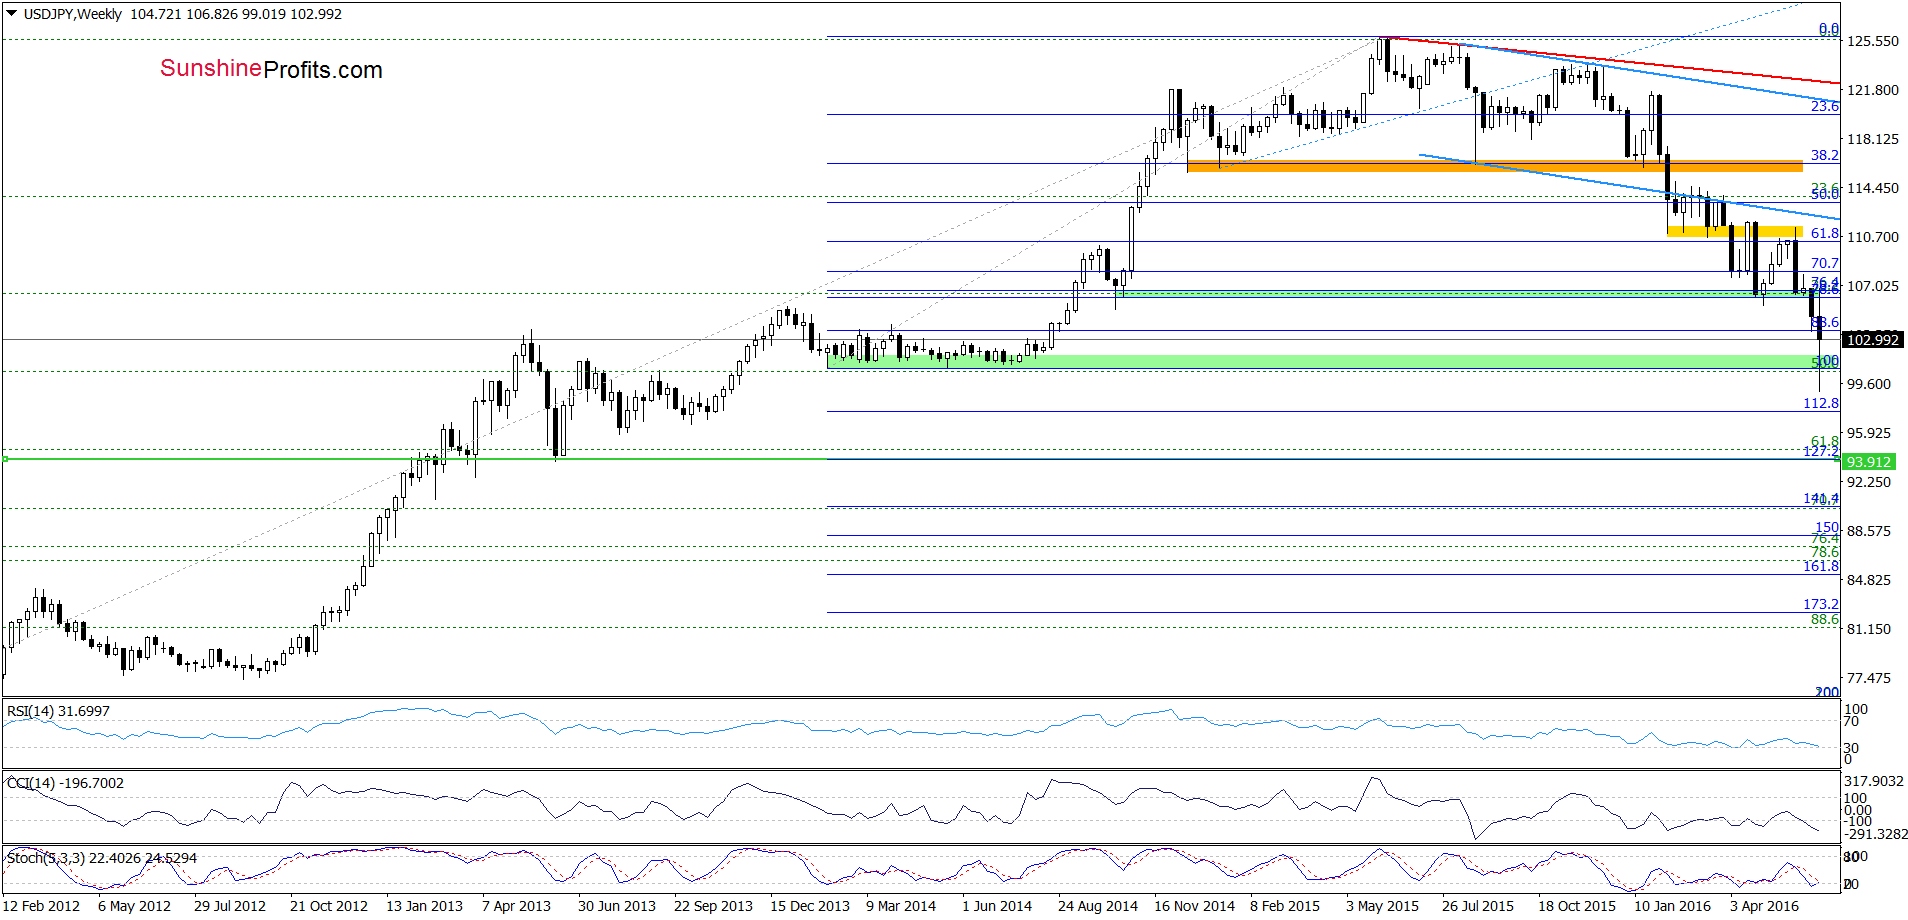The width and height of the screenshot is (1908, 920).
Task: Click the 77.475 price axis label
Action: [x=1869, y=678]
